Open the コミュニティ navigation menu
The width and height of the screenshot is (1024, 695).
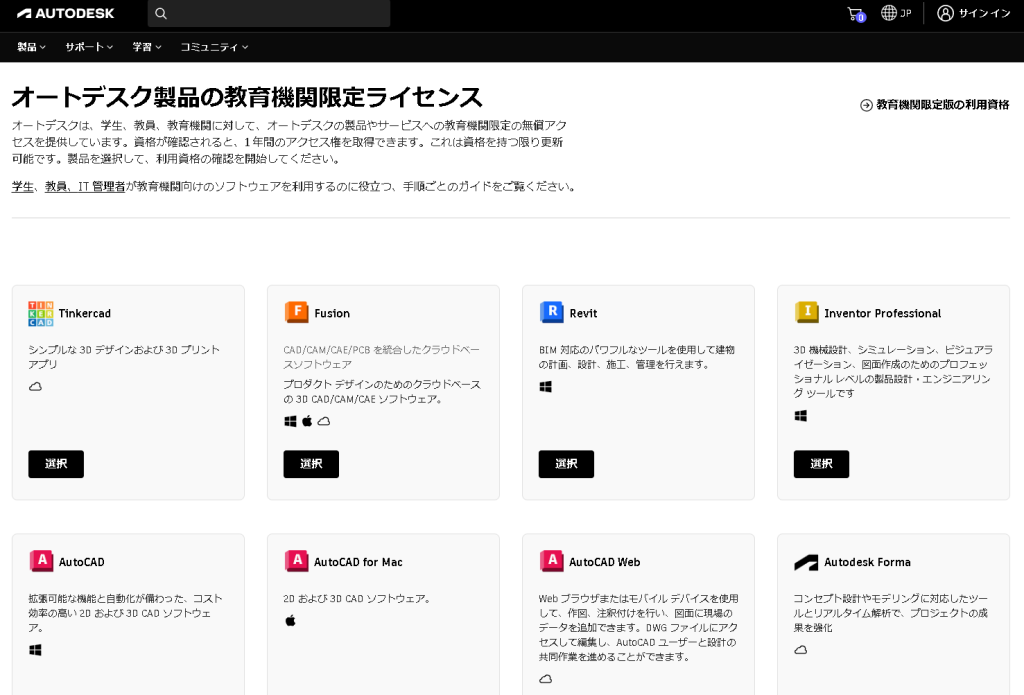coord(214,47)
